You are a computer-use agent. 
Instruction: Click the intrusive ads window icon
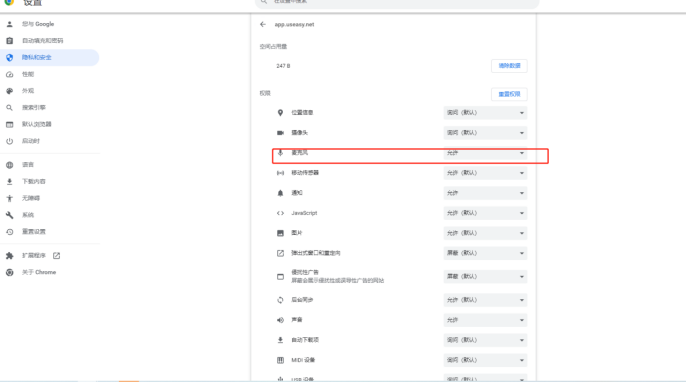click(280, 277)
